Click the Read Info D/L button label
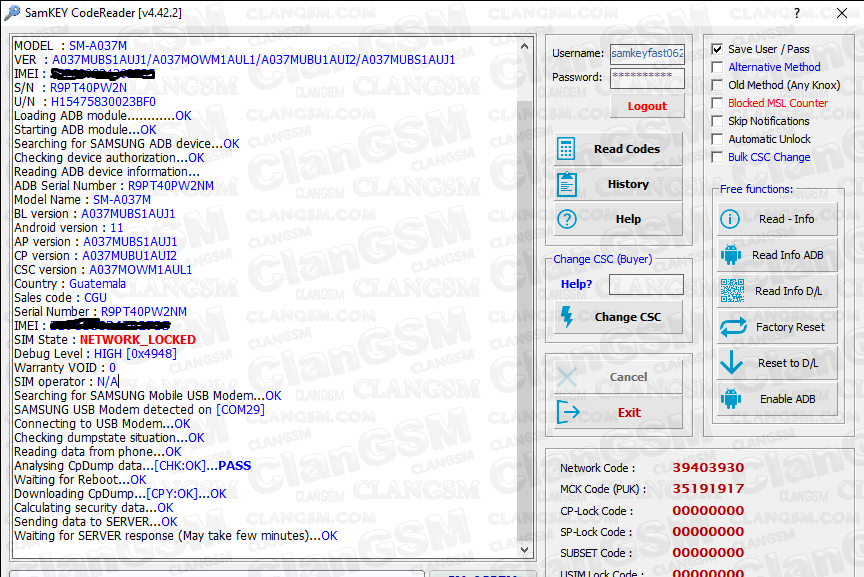864x577 pixels. [x=788, y=290]
